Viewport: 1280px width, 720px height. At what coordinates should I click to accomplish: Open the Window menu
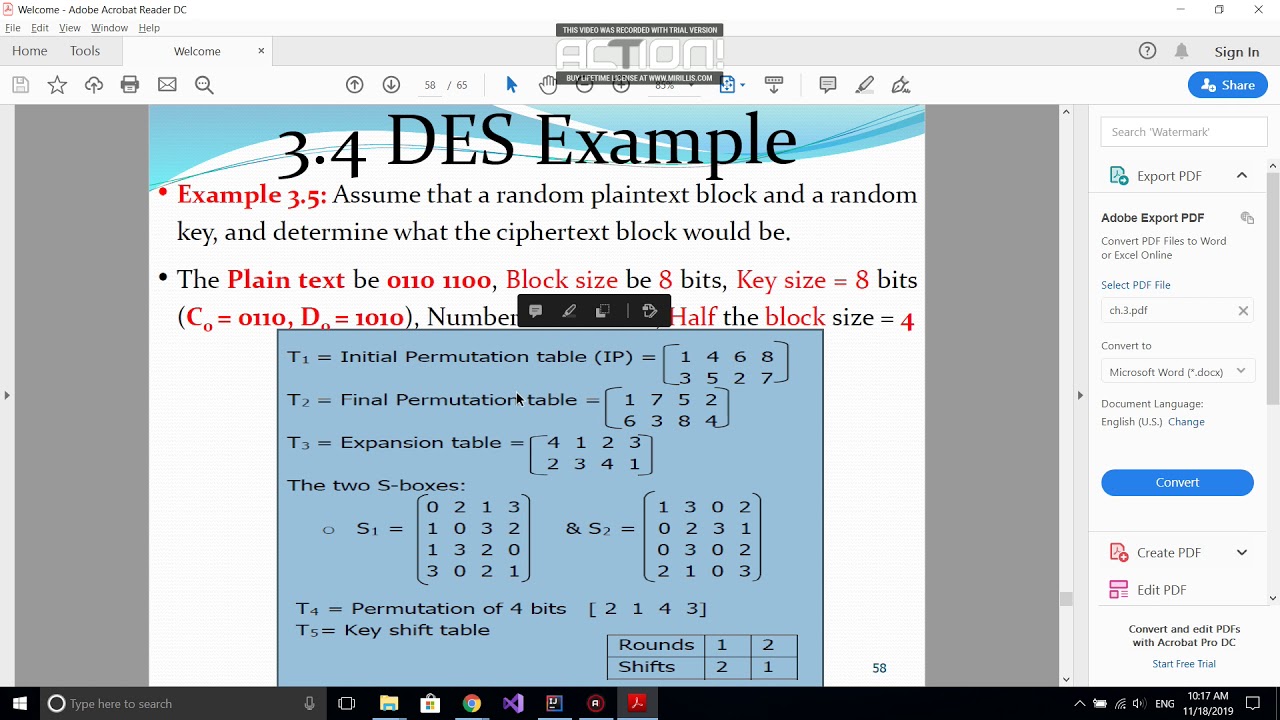[x=109, y=28]
